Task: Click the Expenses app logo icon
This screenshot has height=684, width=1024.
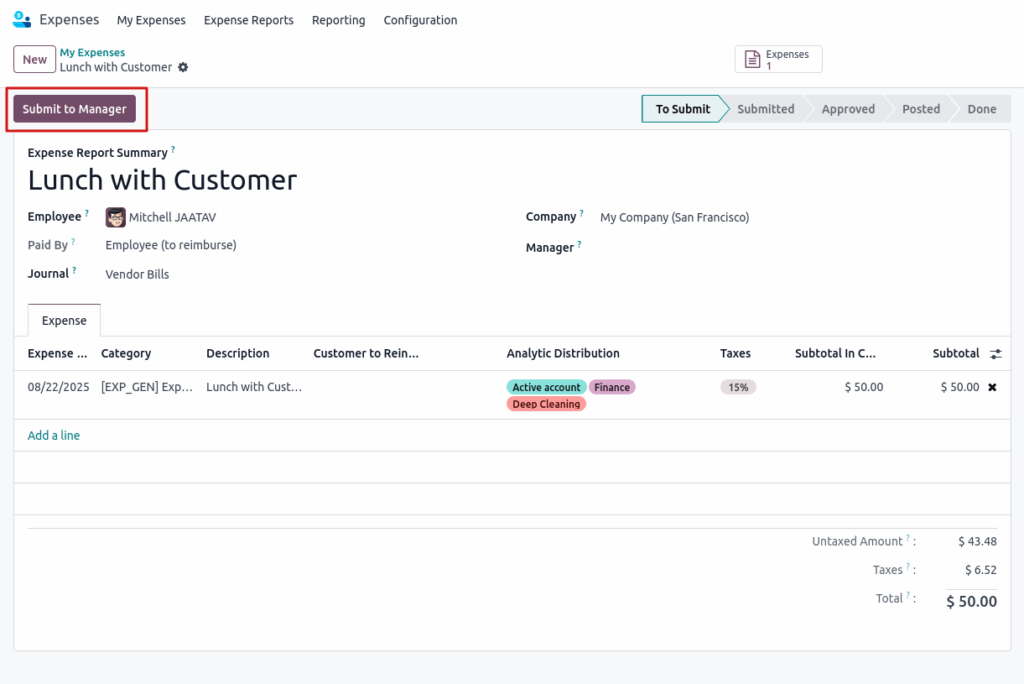Action: [x=21, y=19]
